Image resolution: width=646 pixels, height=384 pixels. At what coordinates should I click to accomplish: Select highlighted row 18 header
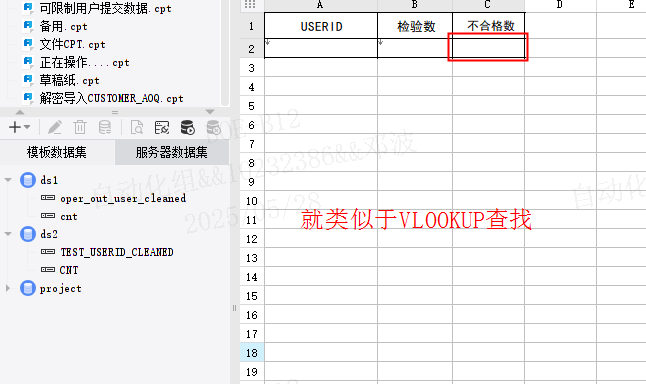point(252,353)
